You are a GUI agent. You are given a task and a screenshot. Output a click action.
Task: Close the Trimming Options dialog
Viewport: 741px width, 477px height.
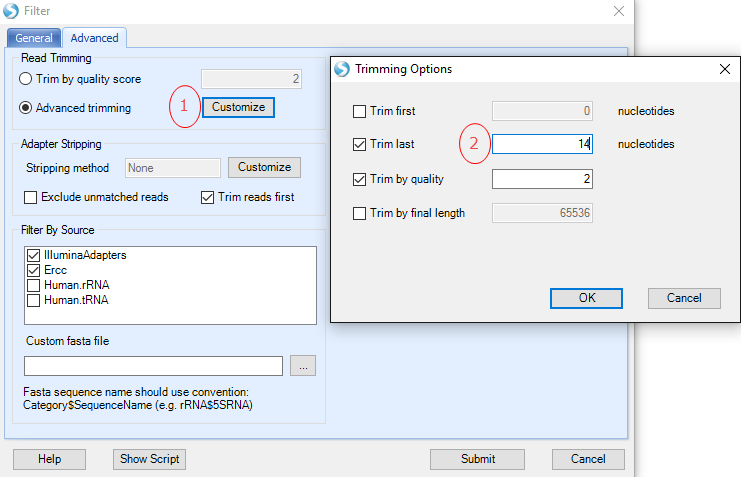pos(725,69)
